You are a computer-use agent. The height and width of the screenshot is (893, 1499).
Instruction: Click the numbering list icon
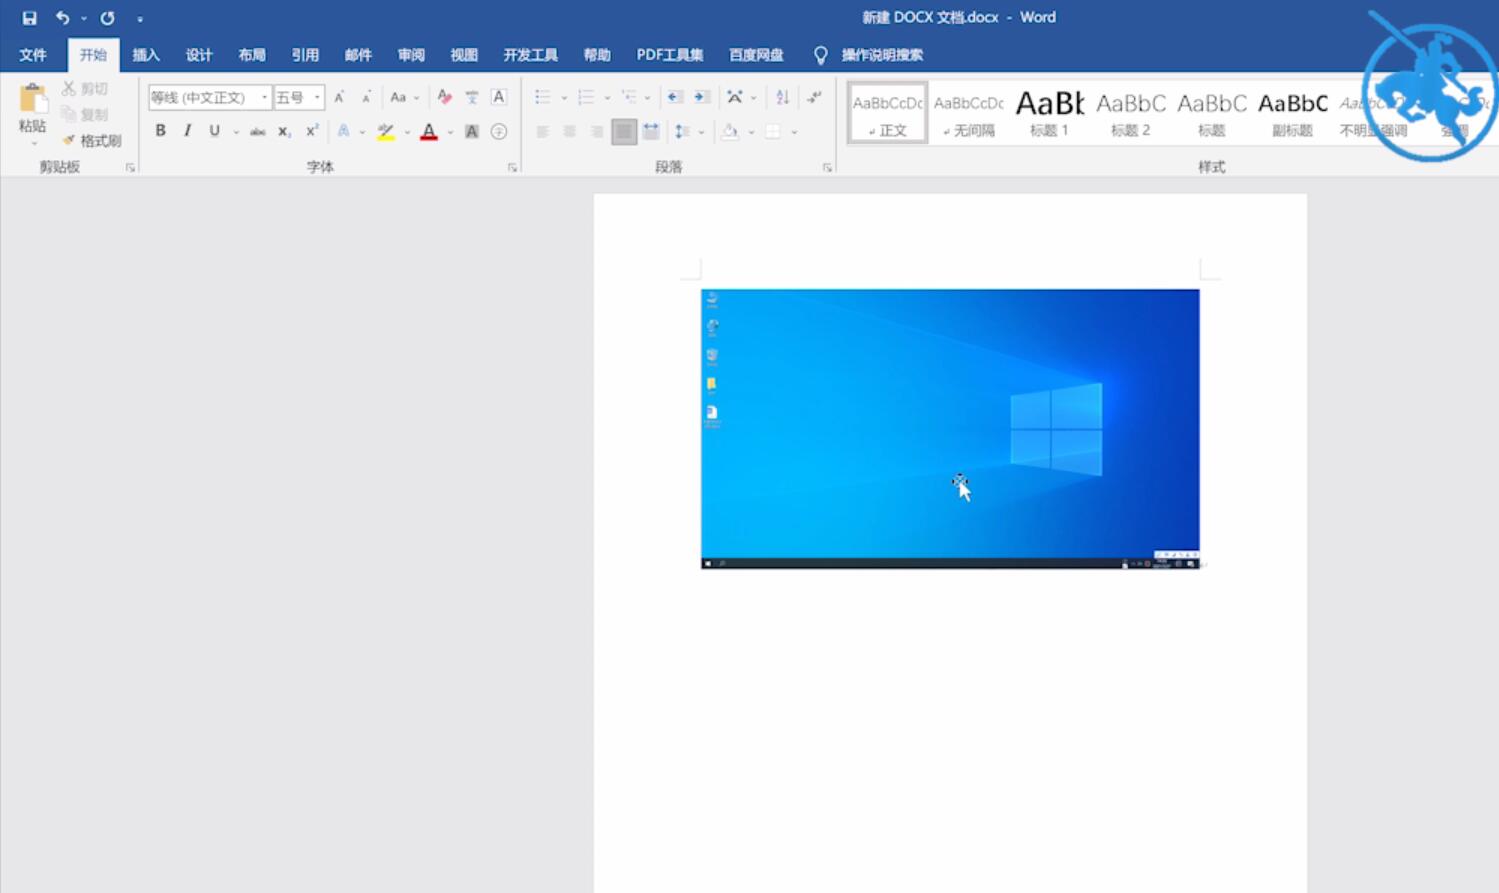pos(586,97)
